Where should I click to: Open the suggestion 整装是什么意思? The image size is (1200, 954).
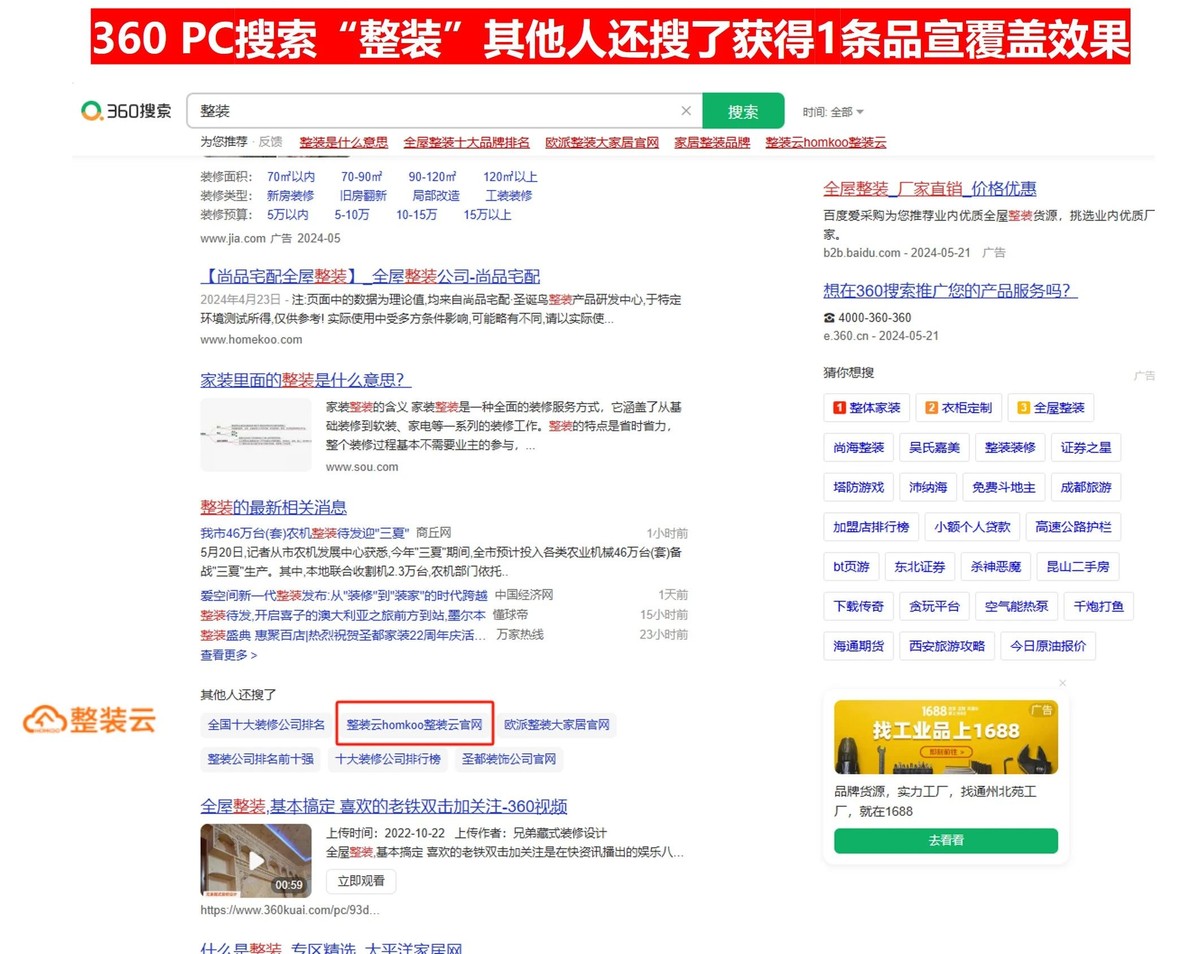(344, 142)
